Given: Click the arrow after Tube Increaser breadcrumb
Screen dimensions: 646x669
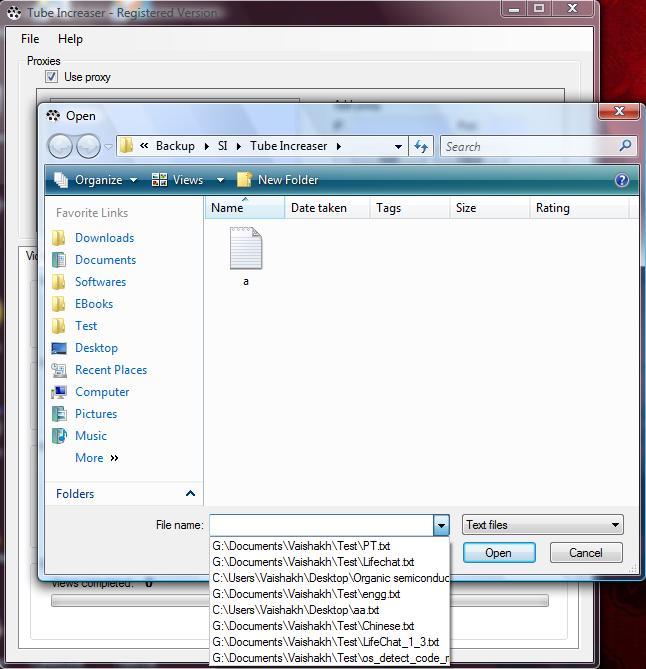Looking at the screenshot, I should pyautogui.click(x=339, y=146).
